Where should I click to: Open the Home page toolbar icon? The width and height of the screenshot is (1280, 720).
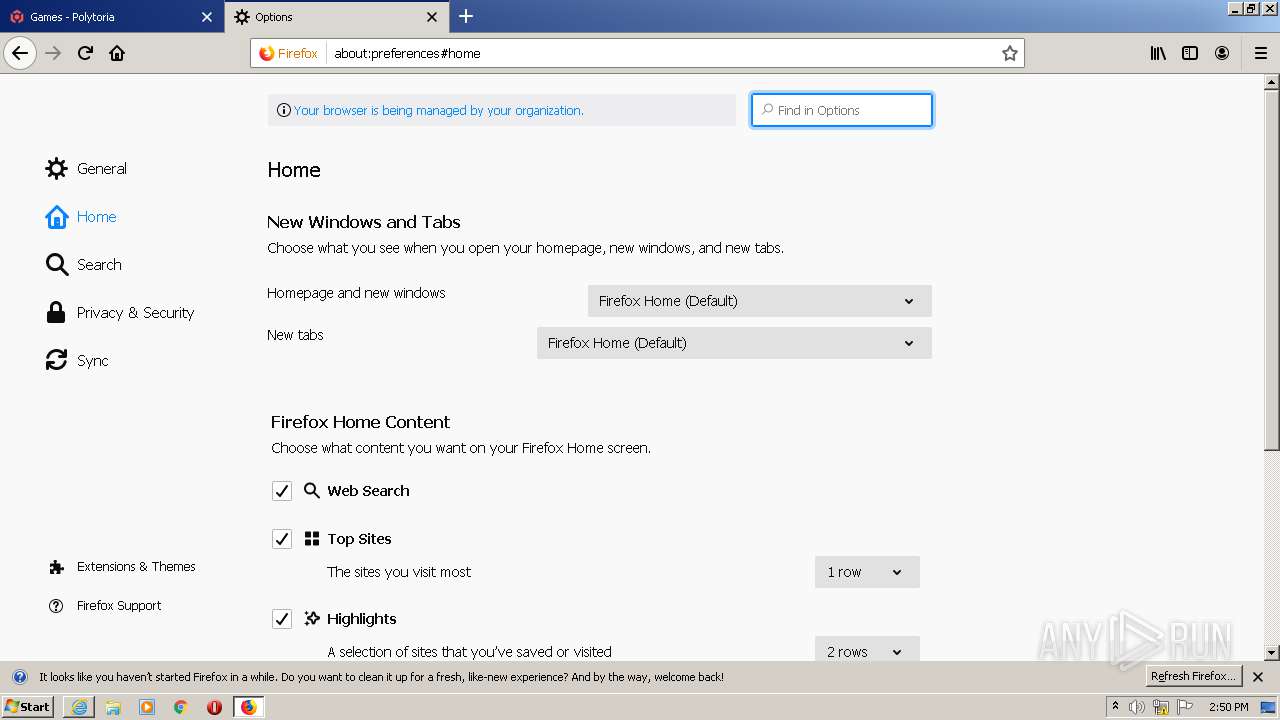117,53
